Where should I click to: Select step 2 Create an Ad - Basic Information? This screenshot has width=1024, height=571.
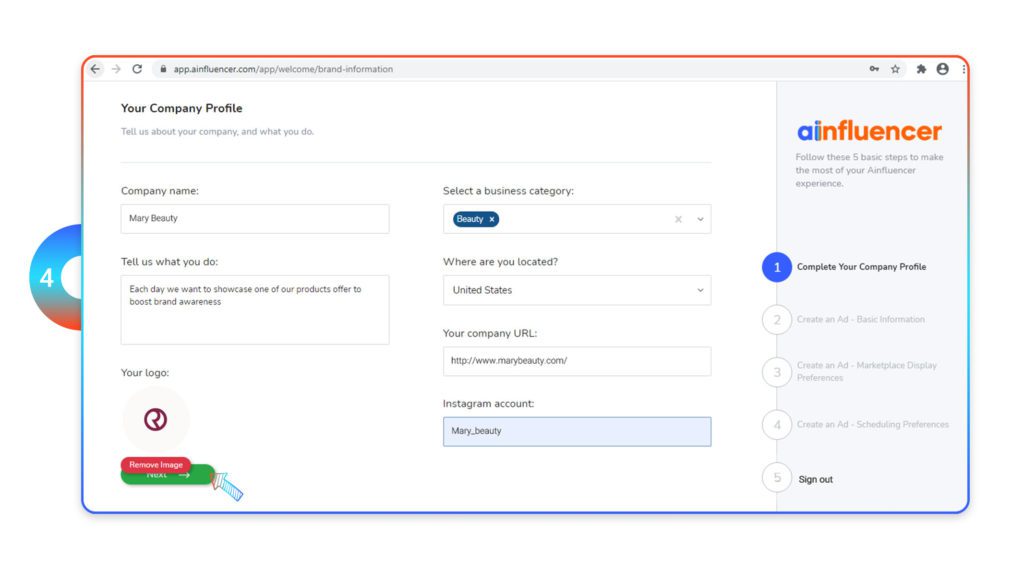coord(844,319)
